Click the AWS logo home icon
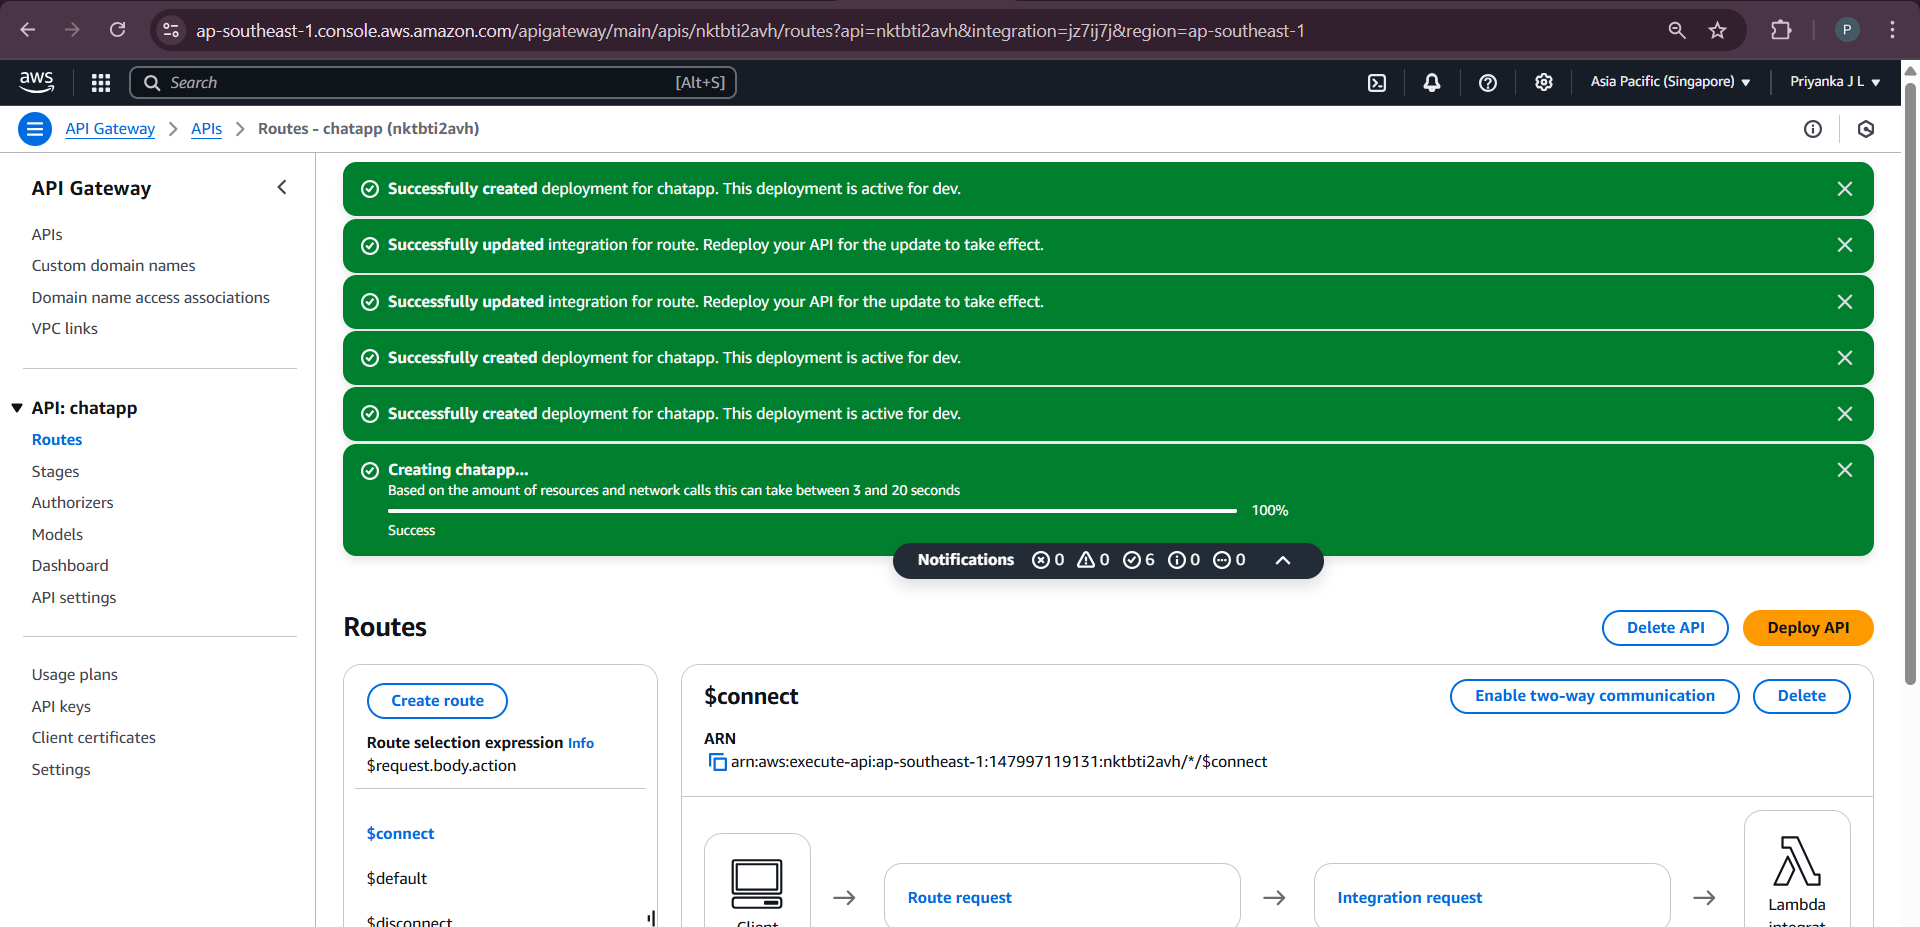This screenshot has height=927, width=1920. tap(36, 82)
